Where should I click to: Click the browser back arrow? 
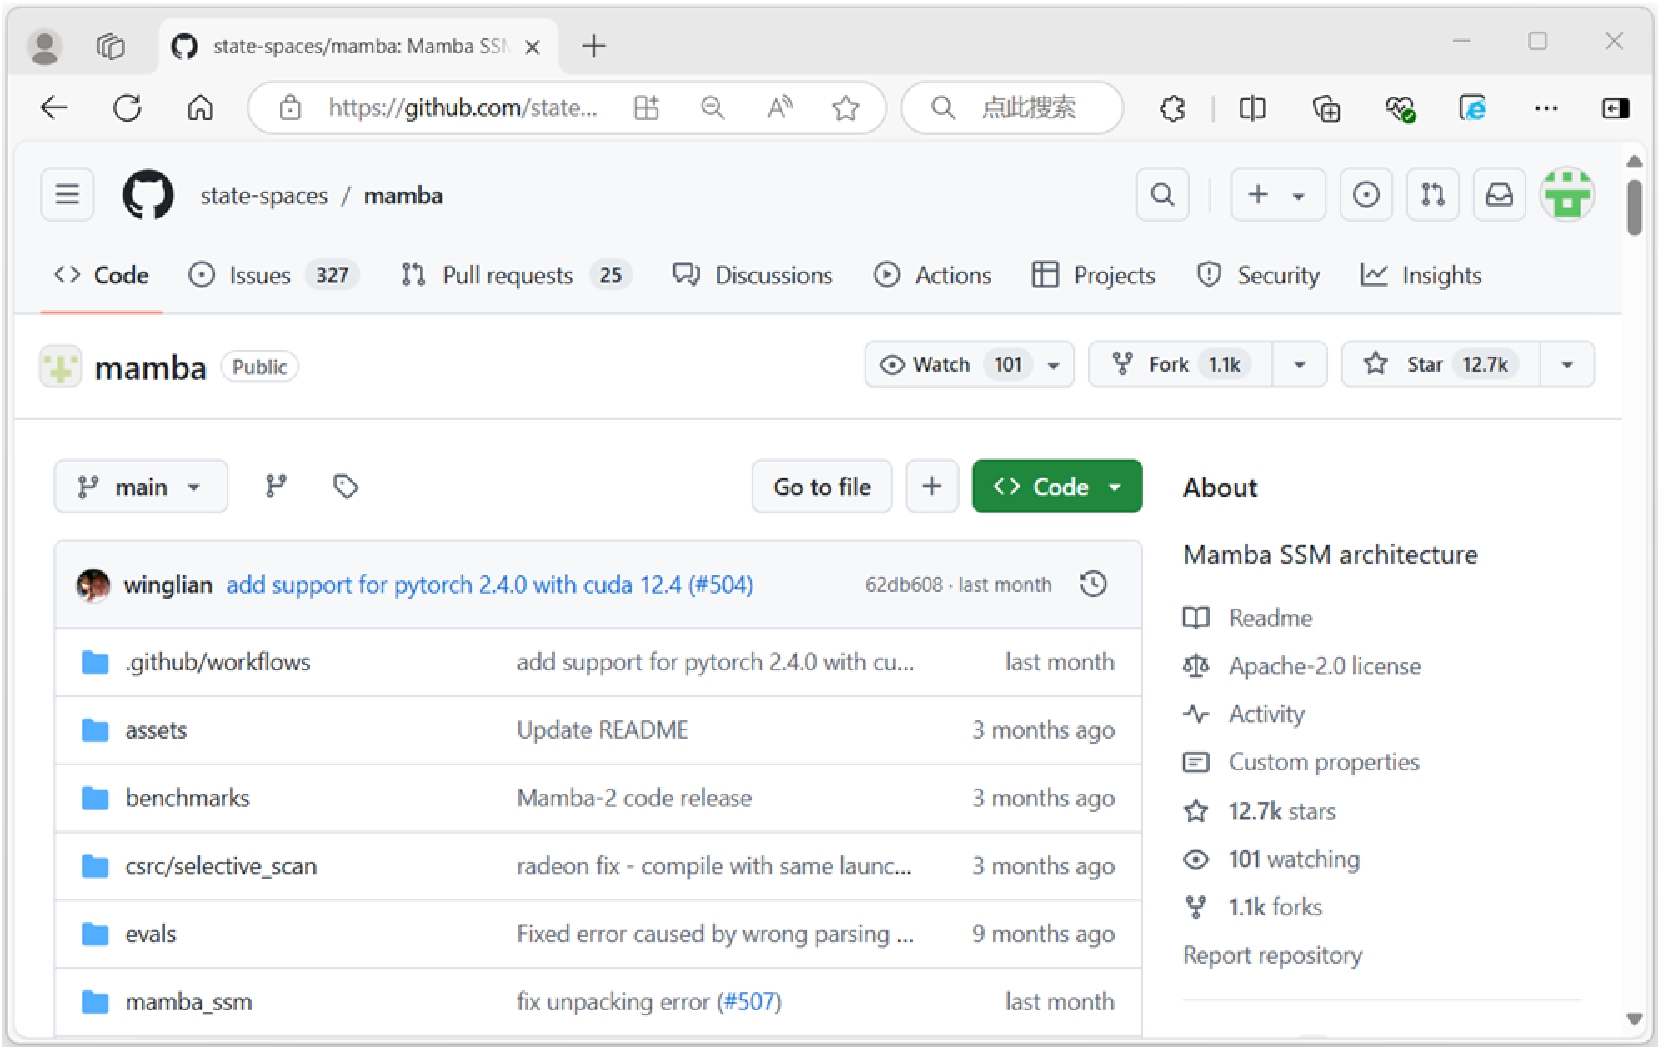pos(54,107)
